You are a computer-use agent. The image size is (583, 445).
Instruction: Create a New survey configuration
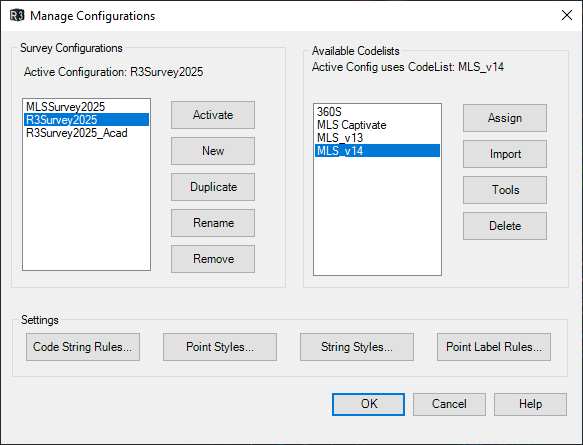pos(213,151)
